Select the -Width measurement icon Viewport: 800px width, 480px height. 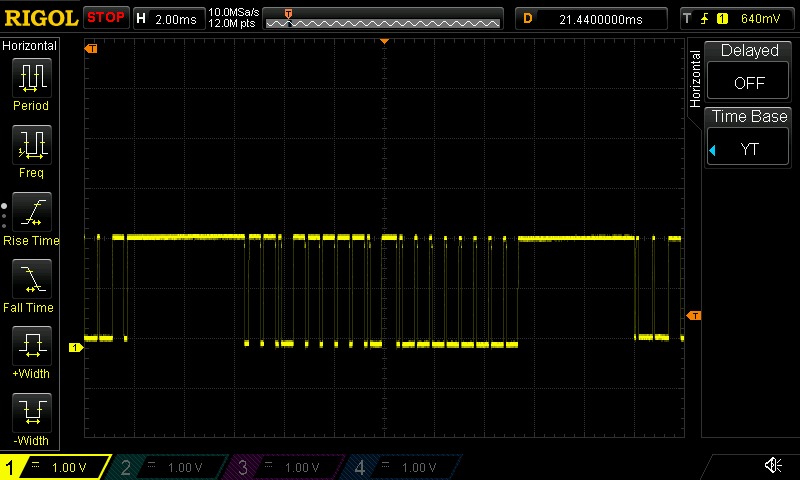coord(30,413)
